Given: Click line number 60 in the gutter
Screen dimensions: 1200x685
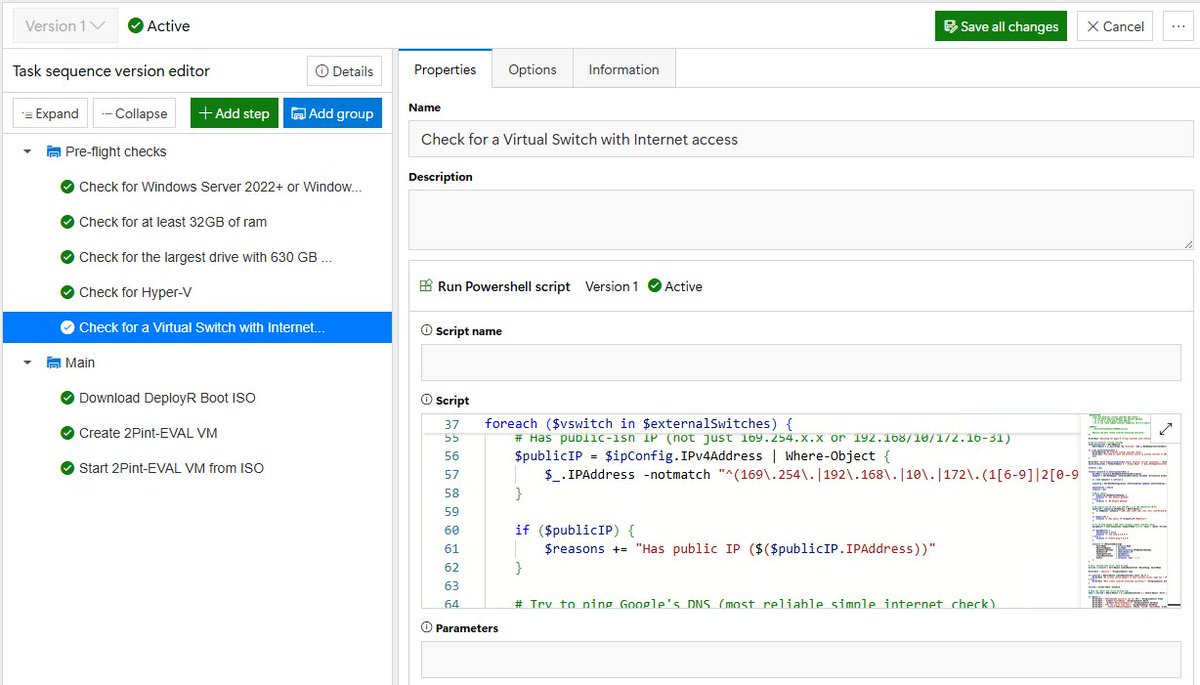Looking at the screenshot, I should (451, 530).
